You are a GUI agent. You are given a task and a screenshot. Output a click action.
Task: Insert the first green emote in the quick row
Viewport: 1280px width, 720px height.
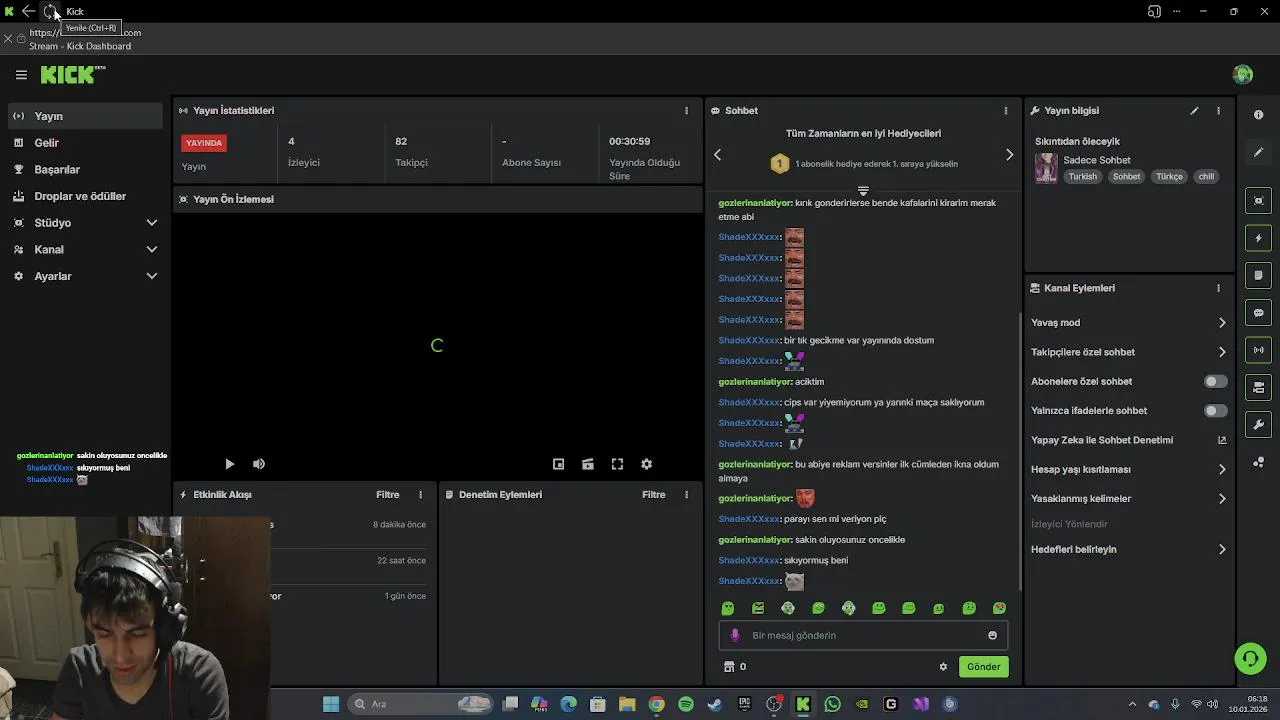pos(728,608)
